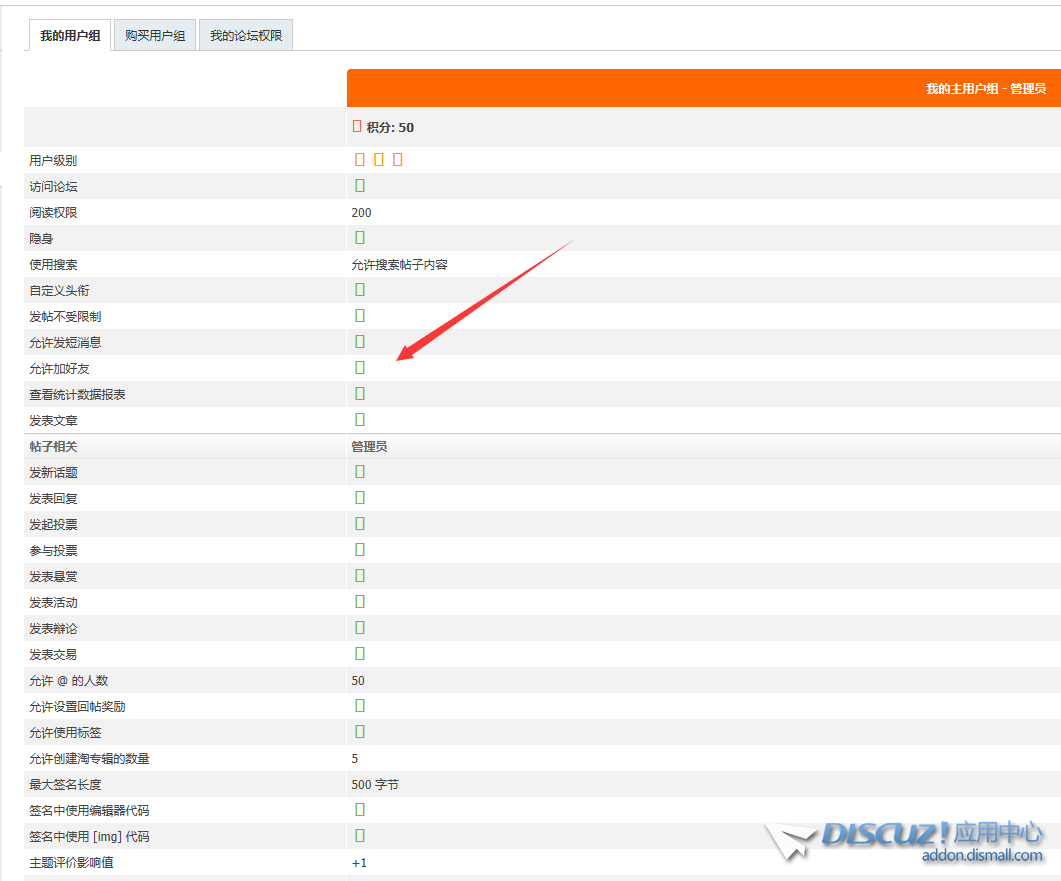Click the 访问论坛 permission status icon
Screen dimensions: 1061x881
click(360, 185)
